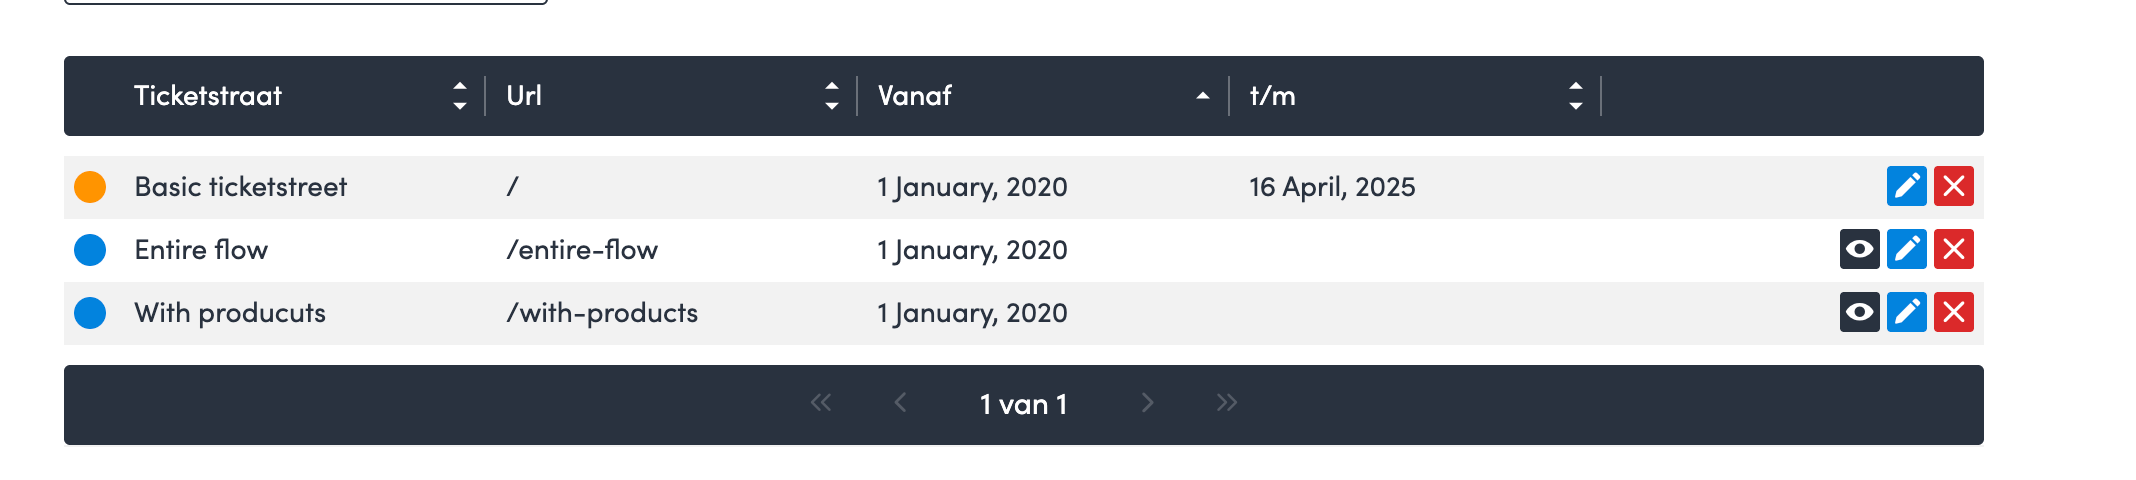
Task: Go to the previous page
Action: pos(900,403)
